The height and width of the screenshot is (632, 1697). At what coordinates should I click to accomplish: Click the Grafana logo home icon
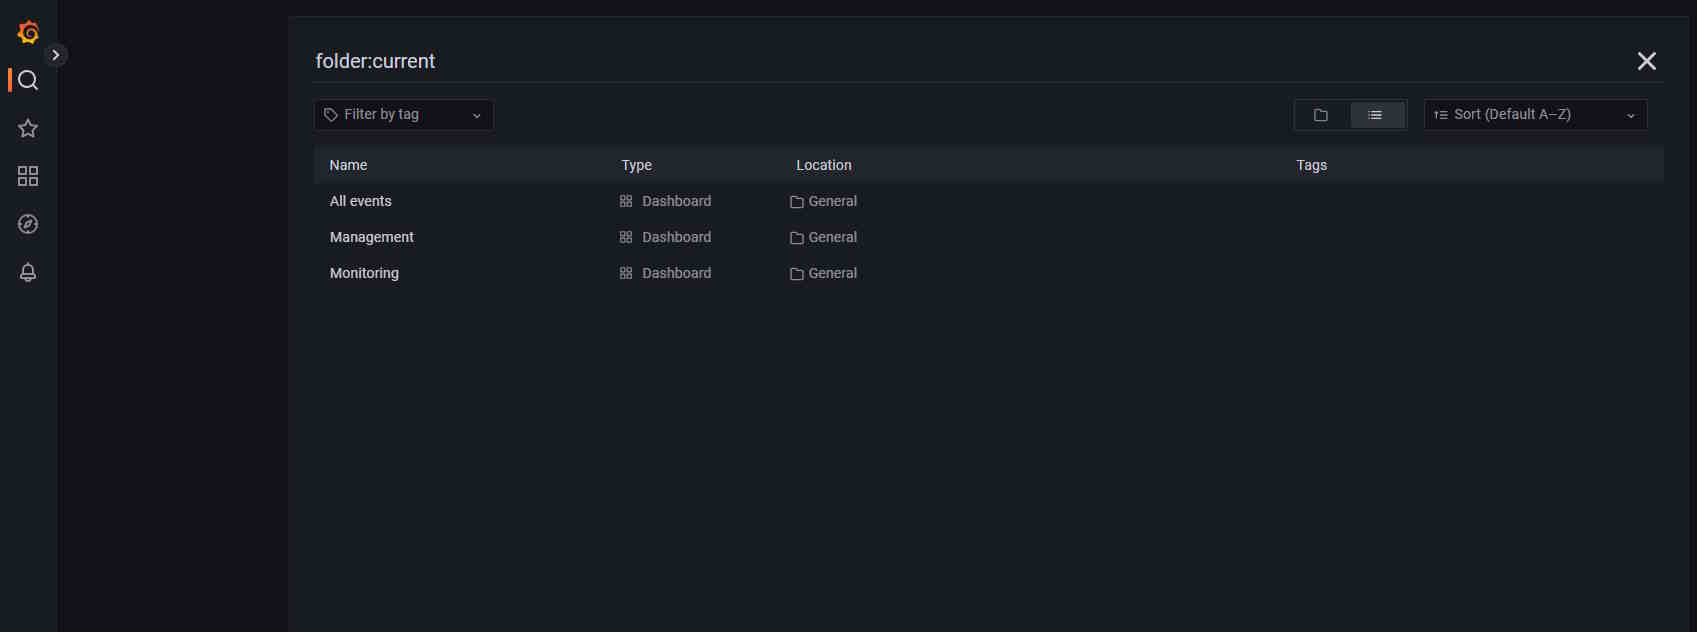(28, 33)
